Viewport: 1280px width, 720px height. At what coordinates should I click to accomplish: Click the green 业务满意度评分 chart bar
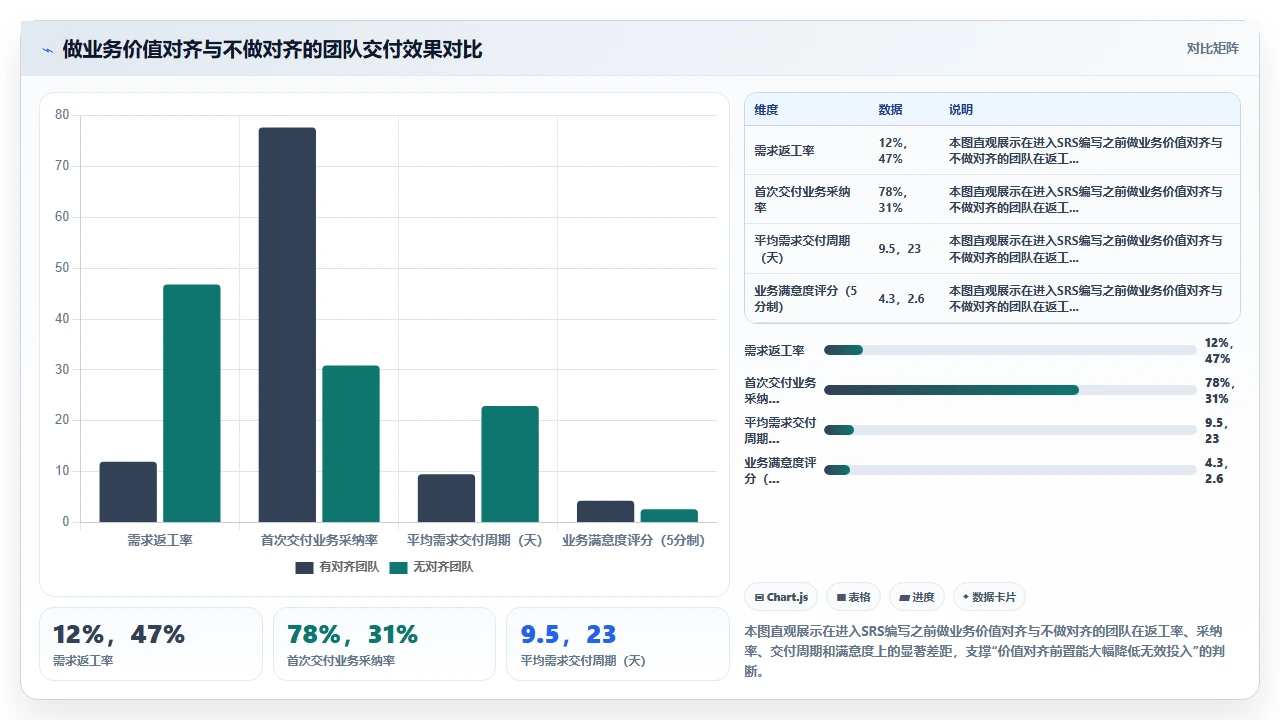(x=669, y=516)
